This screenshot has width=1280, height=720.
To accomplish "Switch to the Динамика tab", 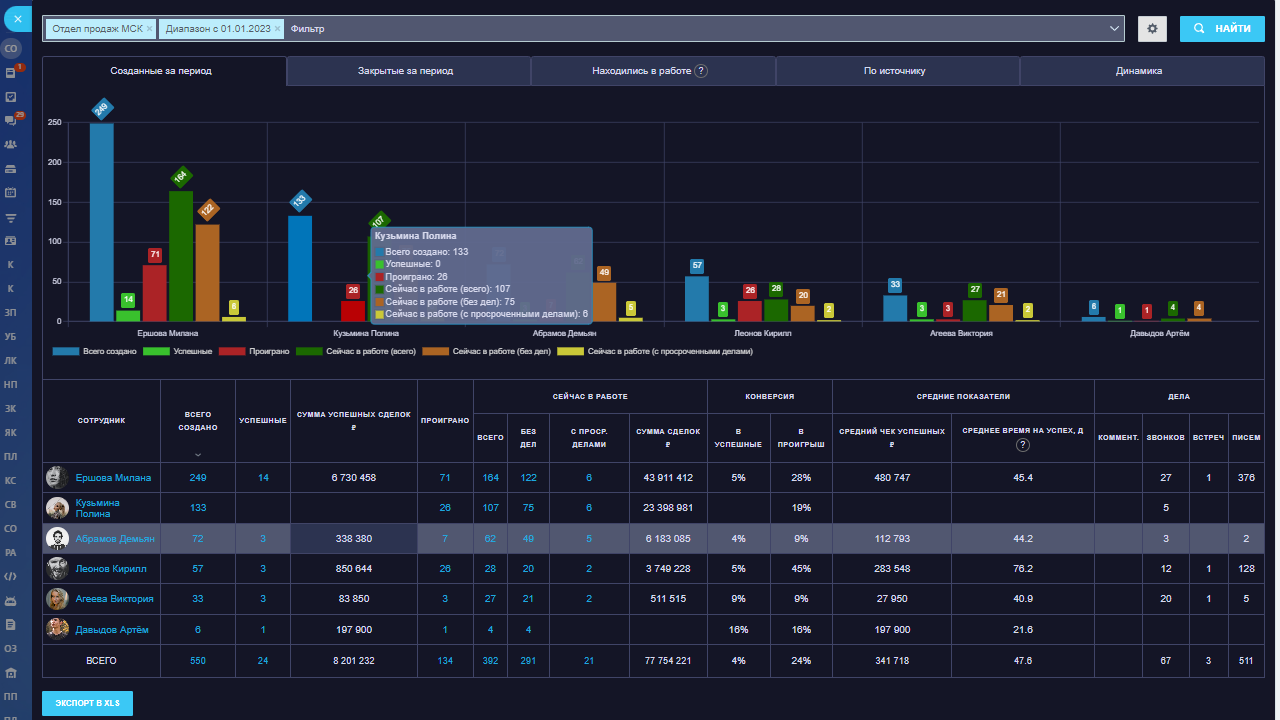I will tap(1141, 71).
